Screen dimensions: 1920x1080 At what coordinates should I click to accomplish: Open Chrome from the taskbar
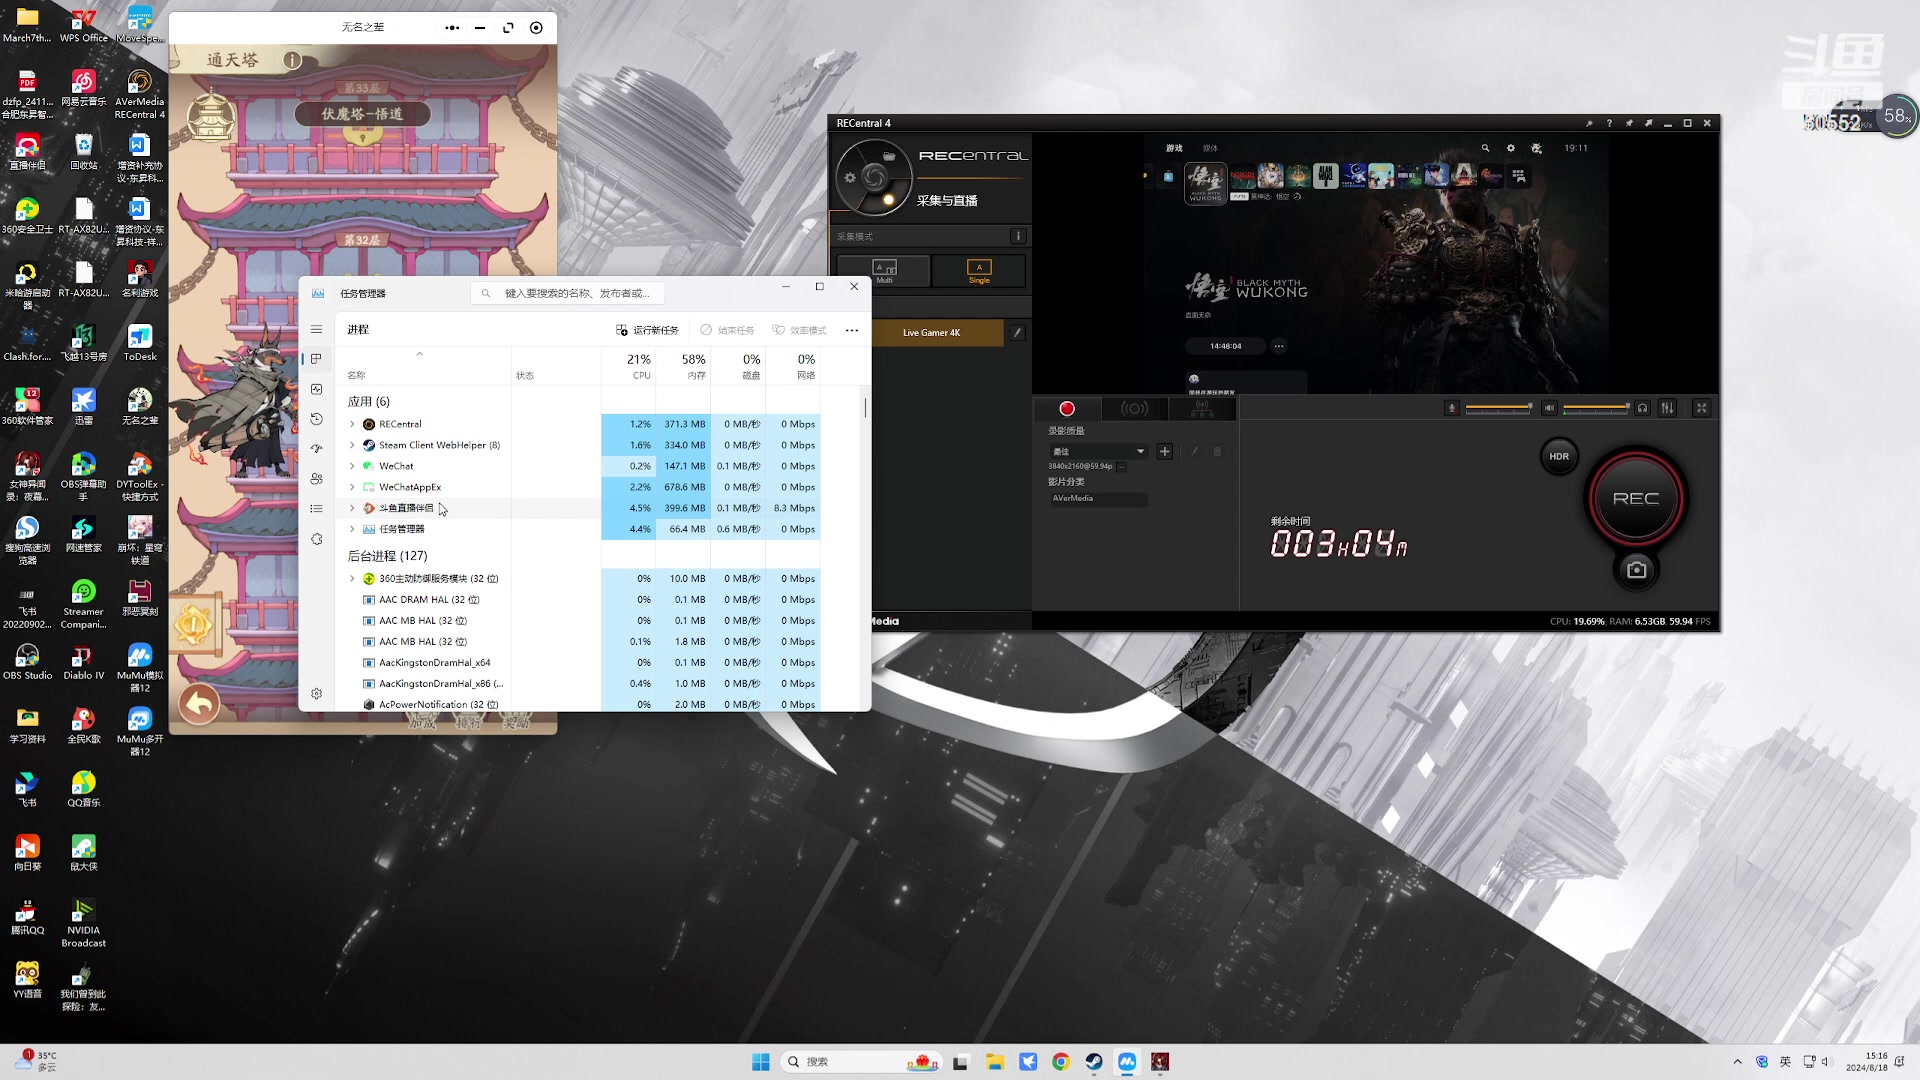(x=1061, y=1062)
